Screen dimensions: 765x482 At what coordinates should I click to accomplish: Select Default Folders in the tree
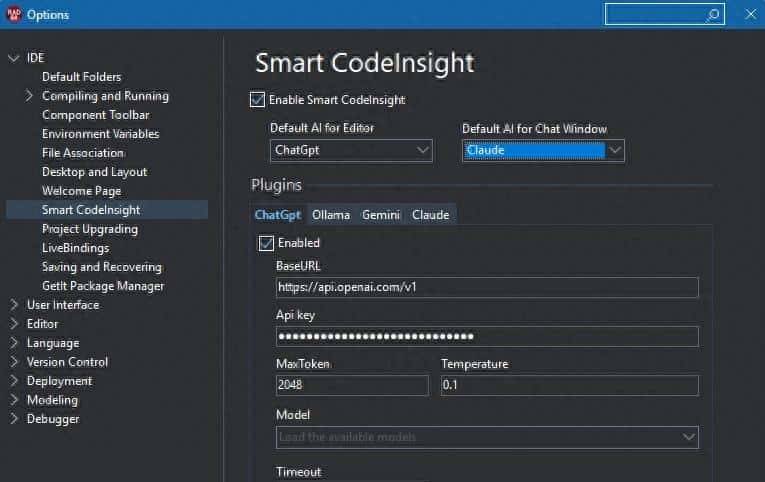coord(81,77)
